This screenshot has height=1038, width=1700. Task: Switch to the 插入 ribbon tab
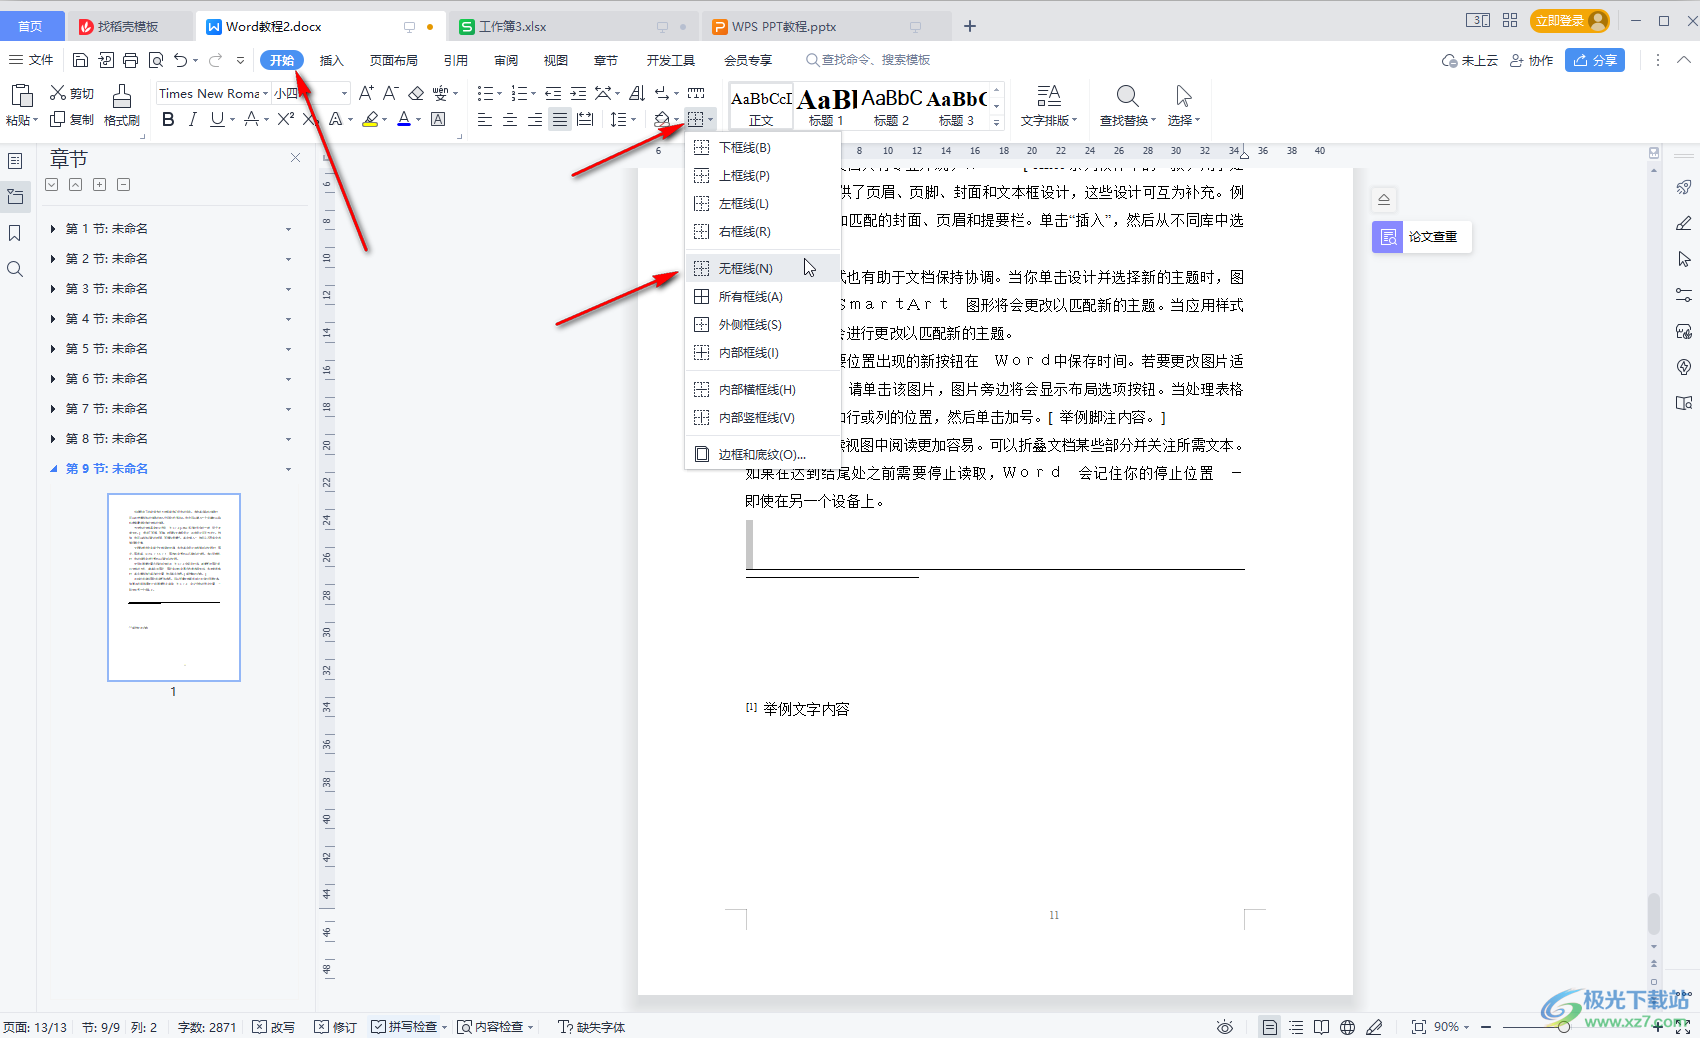point(331,60)
